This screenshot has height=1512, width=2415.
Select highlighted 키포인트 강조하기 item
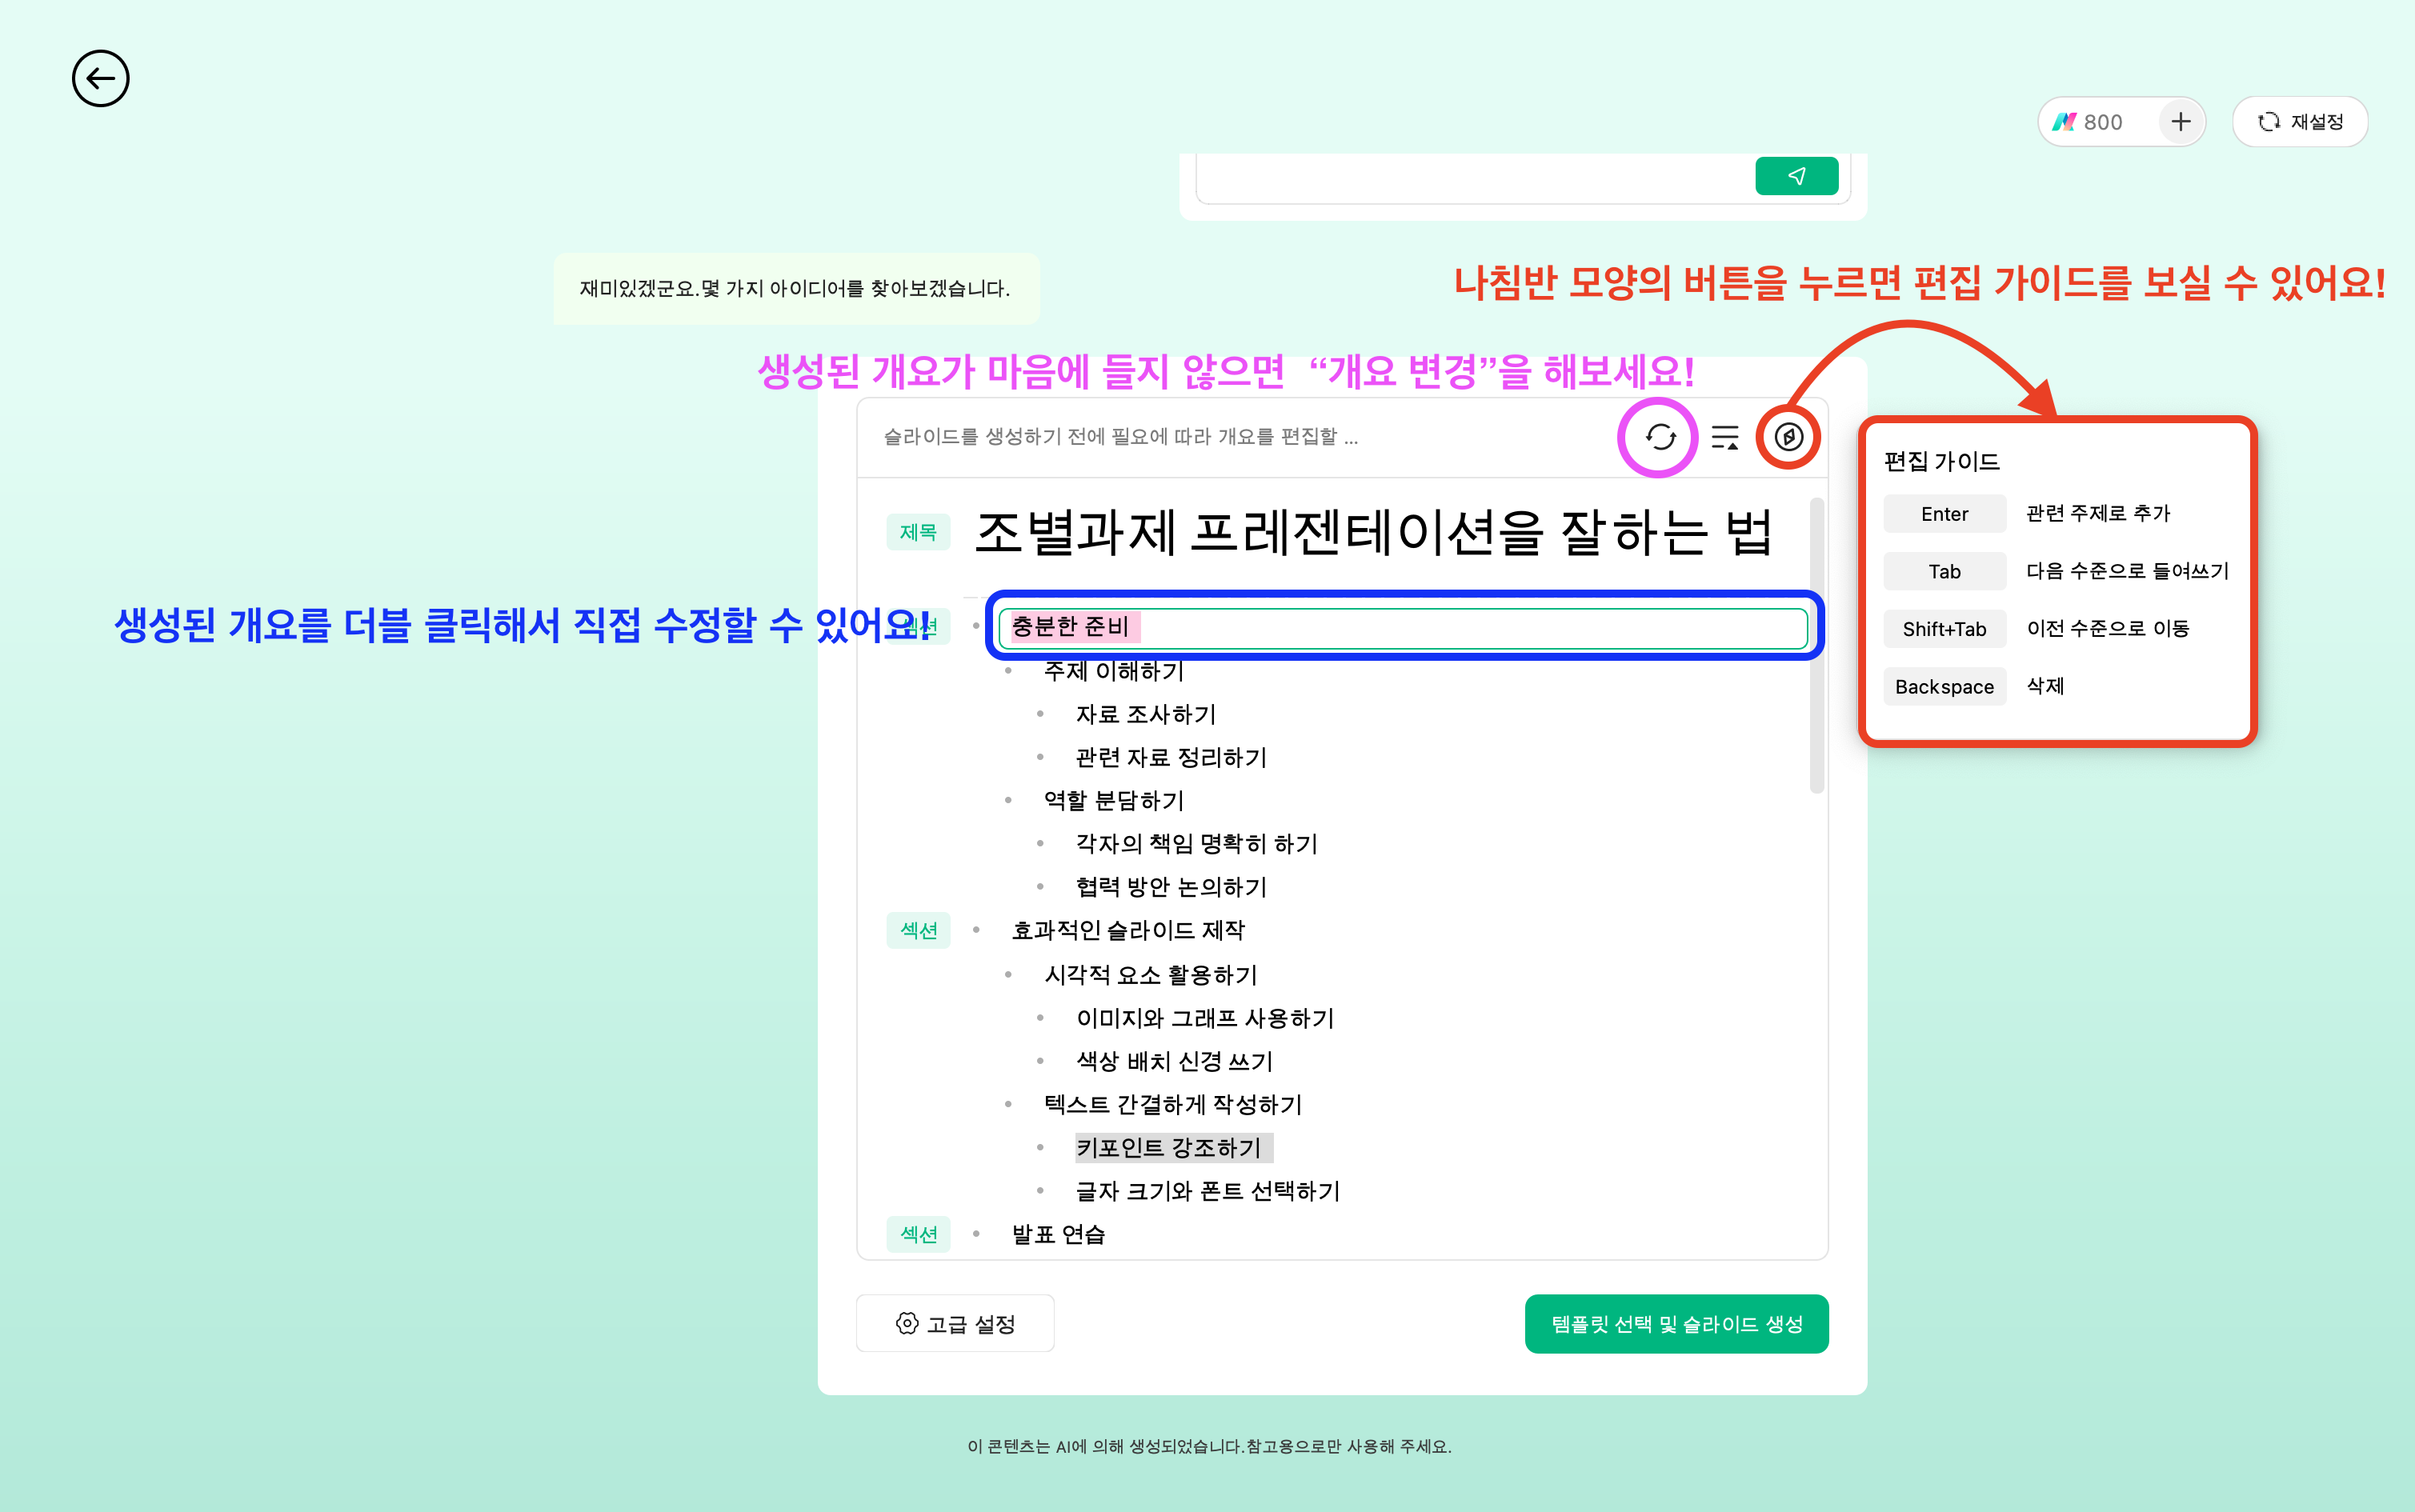click(x=1168, y=1148)
